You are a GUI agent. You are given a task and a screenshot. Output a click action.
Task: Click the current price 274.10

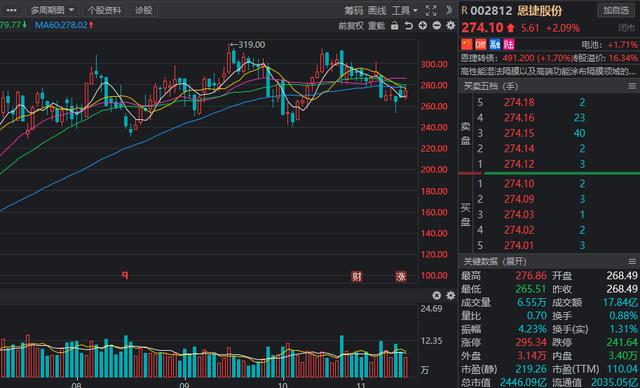tap(482, 28)
